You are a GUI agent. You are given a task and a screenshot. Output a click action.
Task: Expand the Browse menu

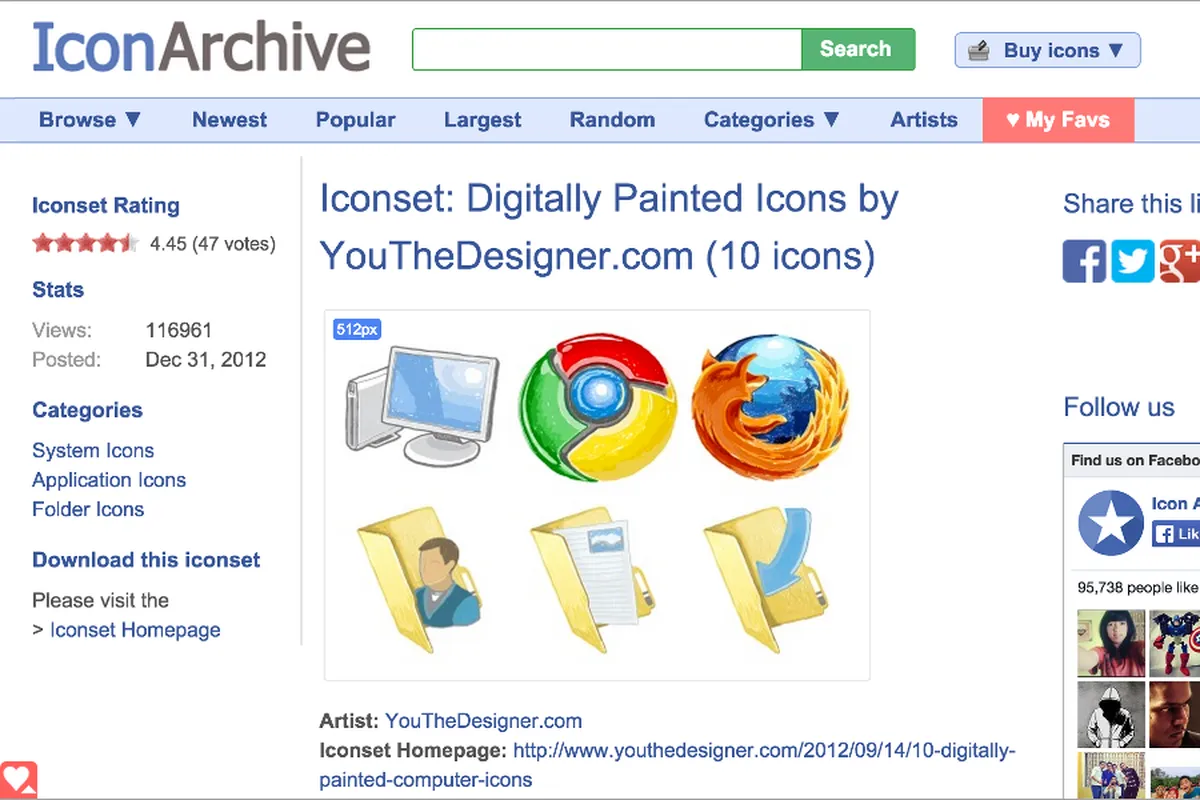point(90,120)
